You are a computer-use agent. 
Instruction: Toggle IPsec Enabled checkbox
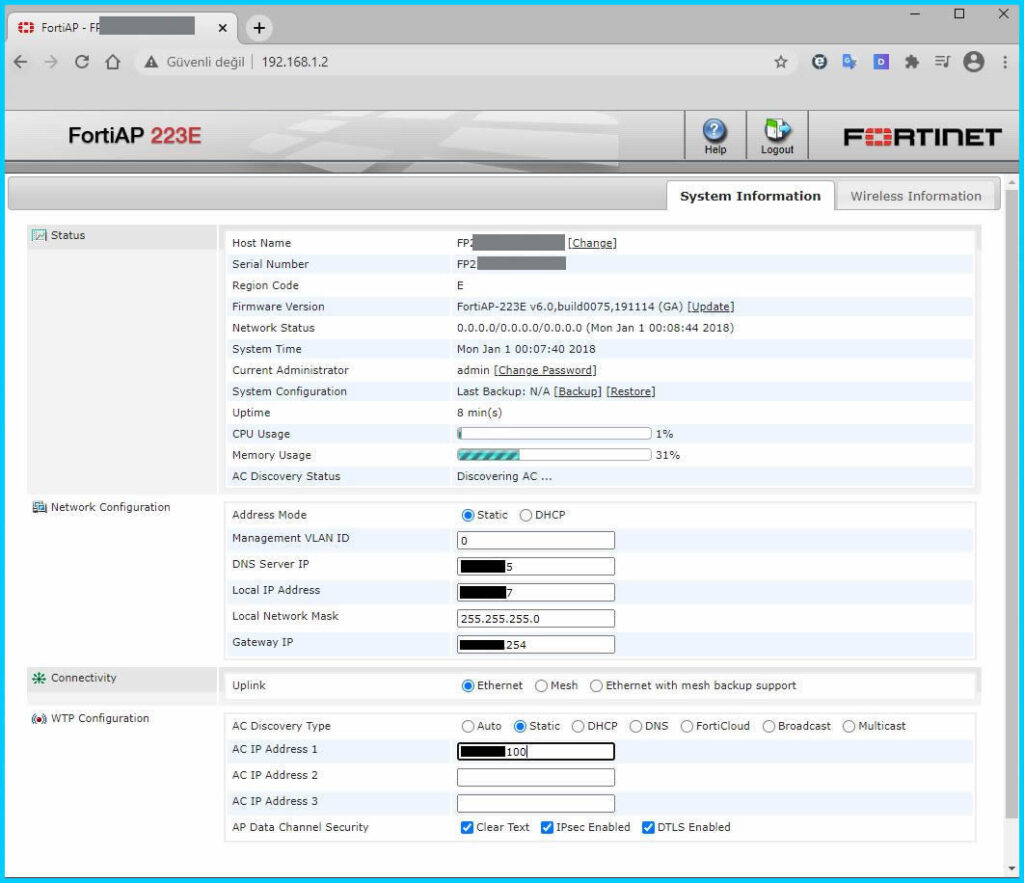547,827
